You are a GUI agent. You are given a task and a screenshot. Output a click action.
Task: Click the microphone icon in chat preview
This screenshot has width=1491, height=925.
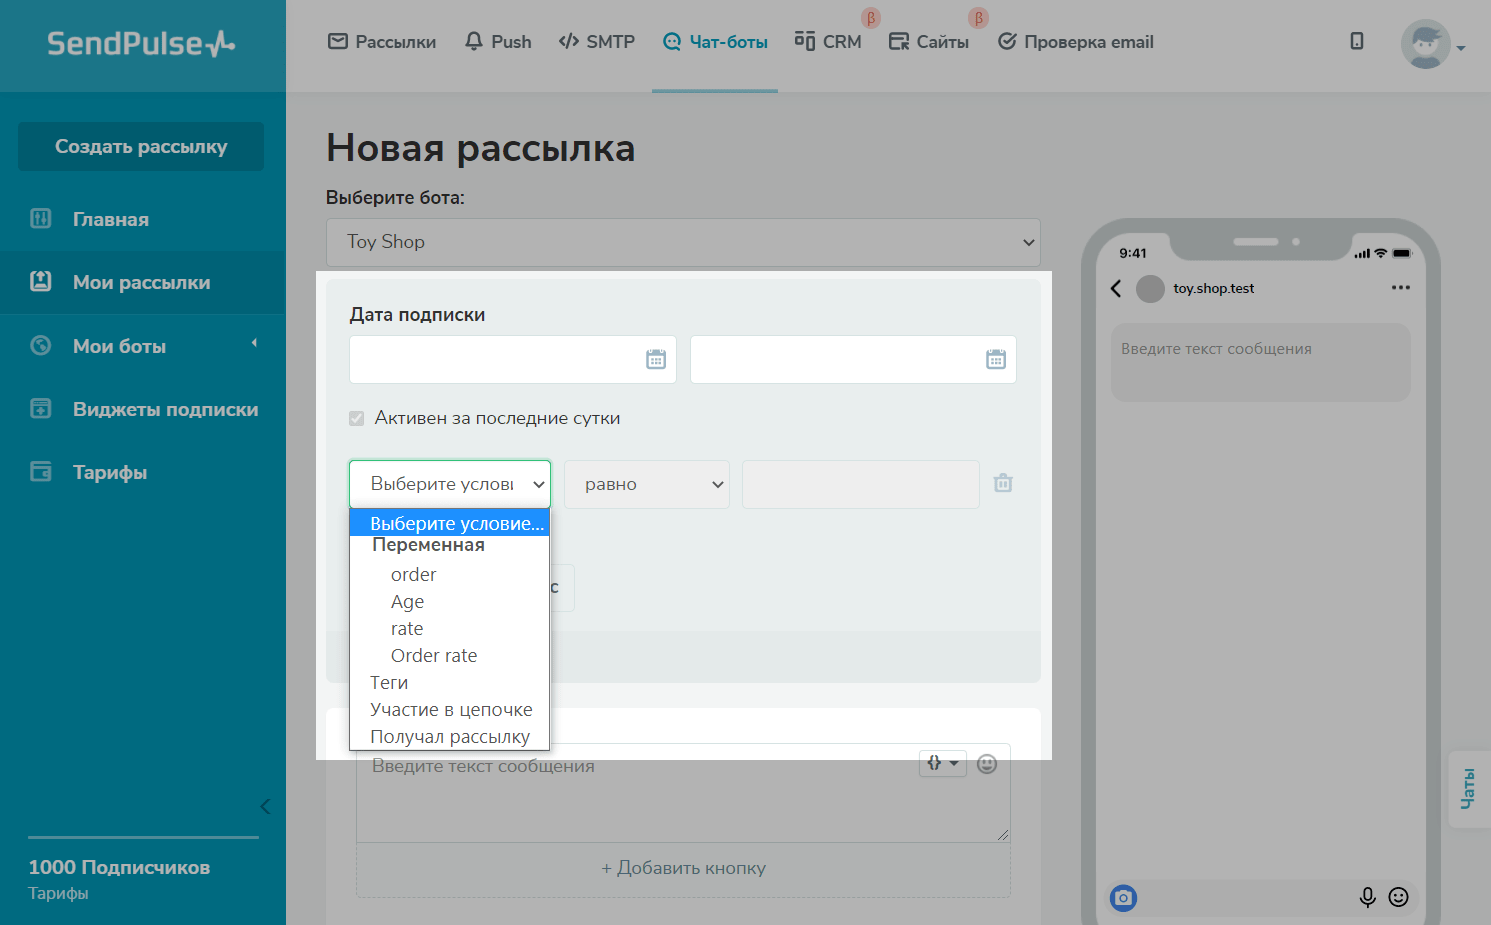click(1367, 898)
